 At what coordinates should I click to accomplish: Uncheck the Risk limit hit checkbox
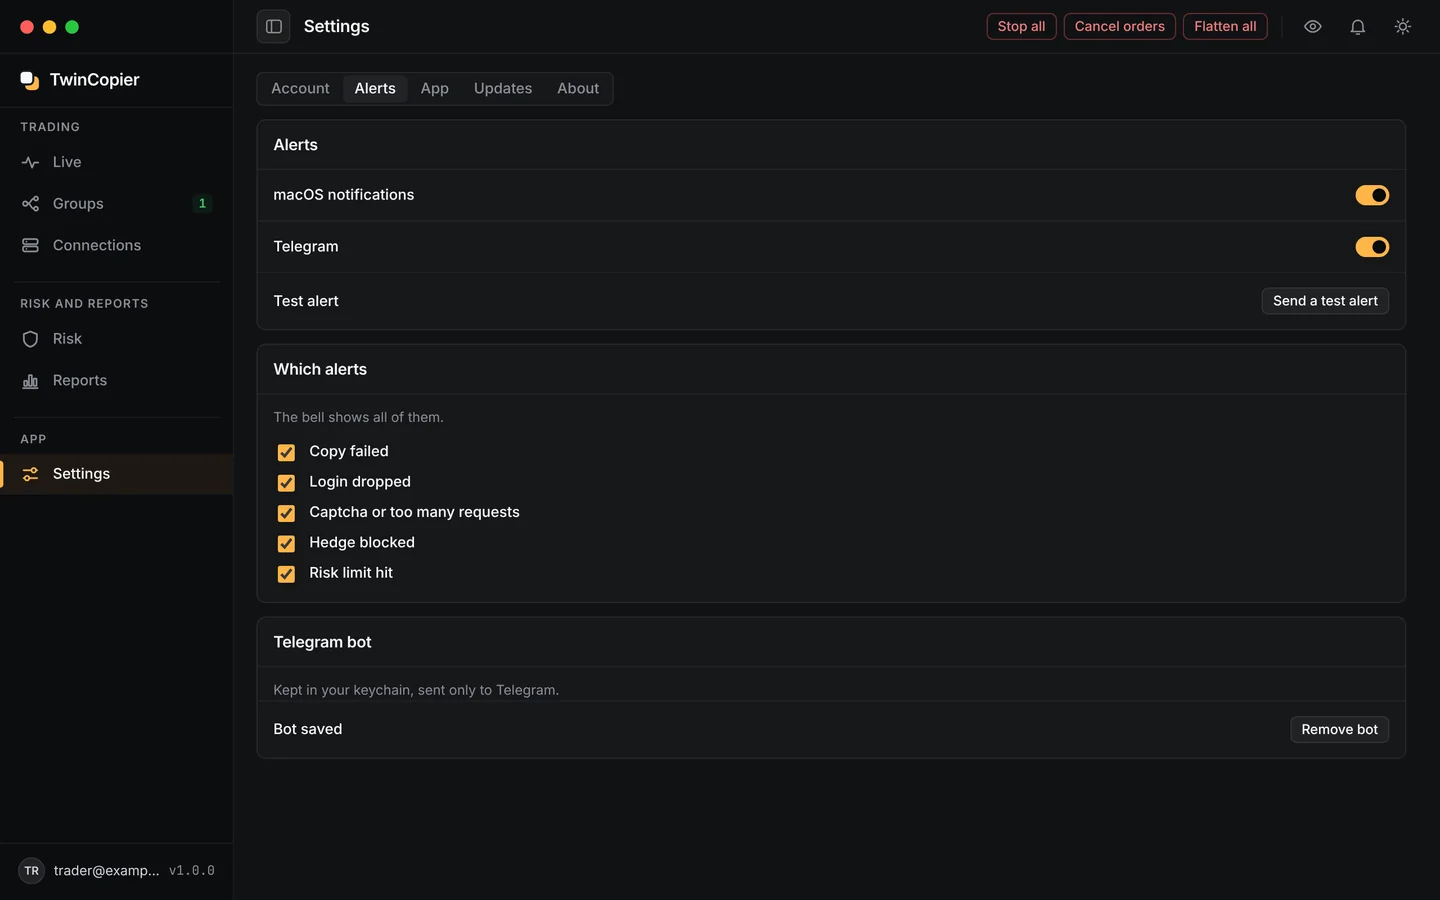point(286,574)
